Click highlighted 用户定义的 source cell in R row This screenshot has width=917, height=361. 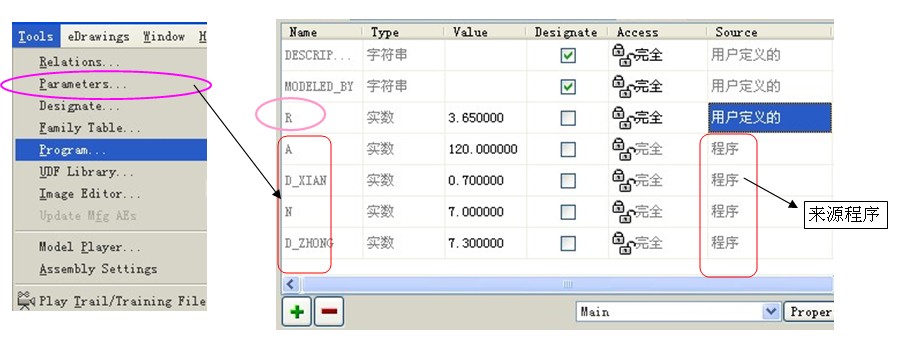point(770,118)
